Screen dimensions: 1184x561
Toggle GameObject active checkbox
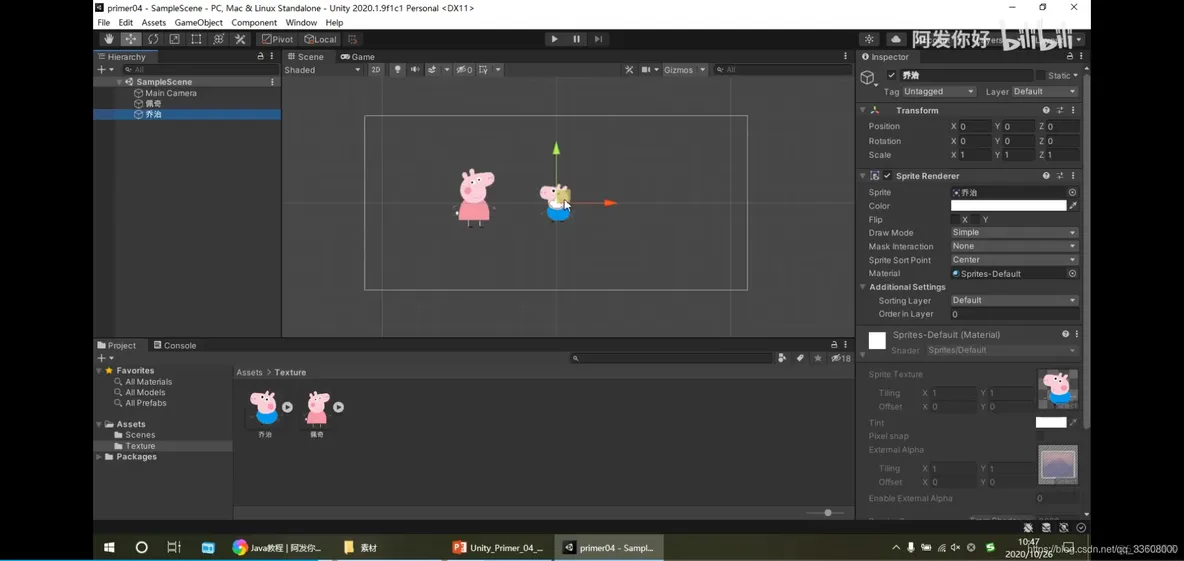(892, 76)
